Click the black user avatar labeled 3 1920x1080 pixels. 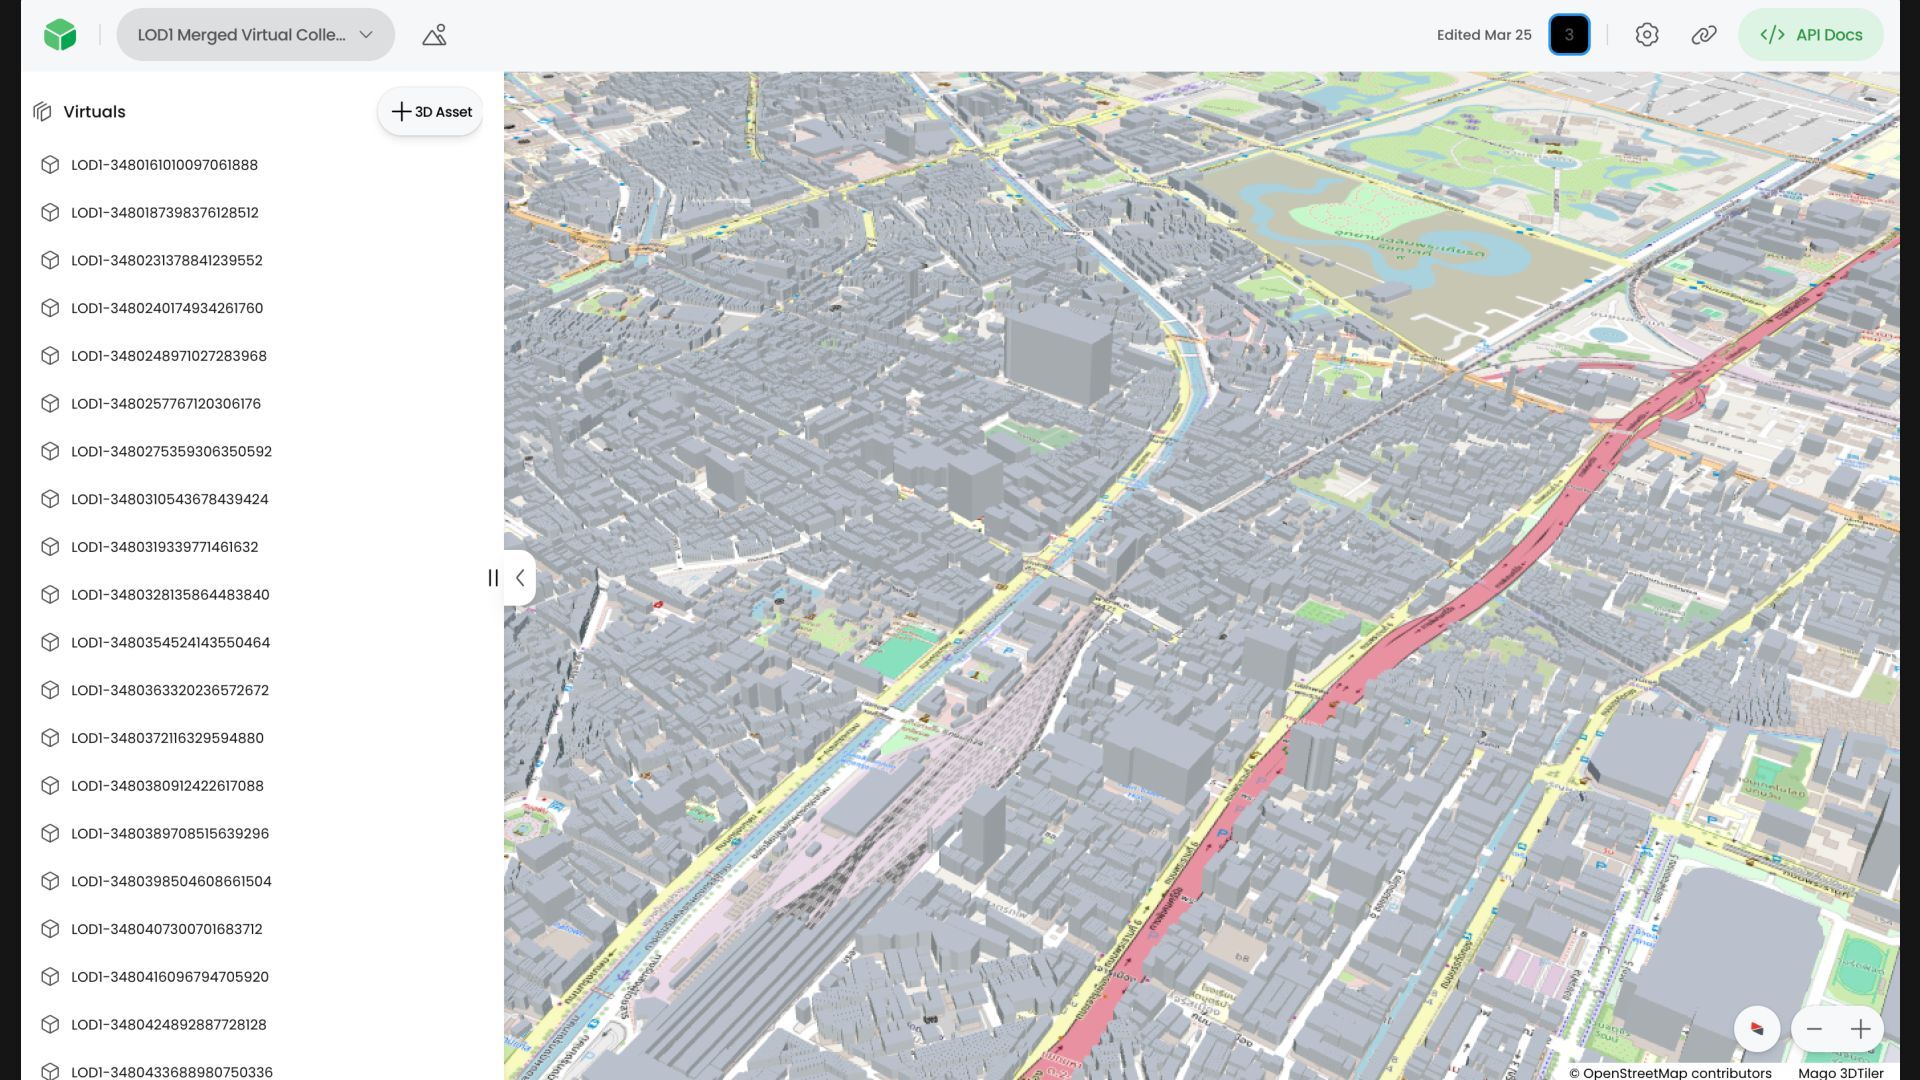point(1568,35)
